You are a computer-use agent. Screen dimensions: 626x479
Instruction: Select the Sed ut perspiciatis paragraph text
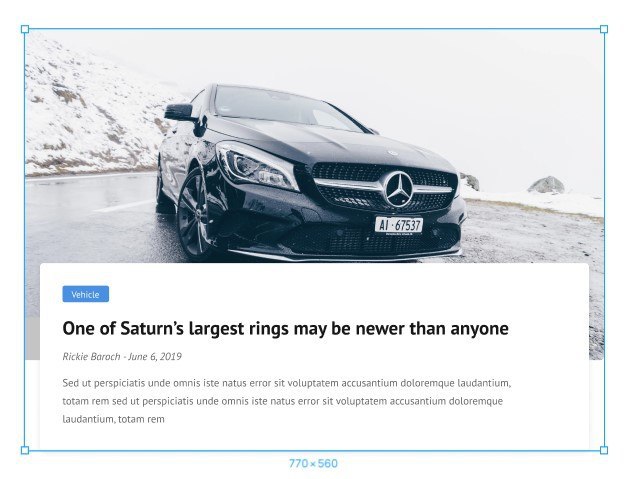[x=287, y=401]
